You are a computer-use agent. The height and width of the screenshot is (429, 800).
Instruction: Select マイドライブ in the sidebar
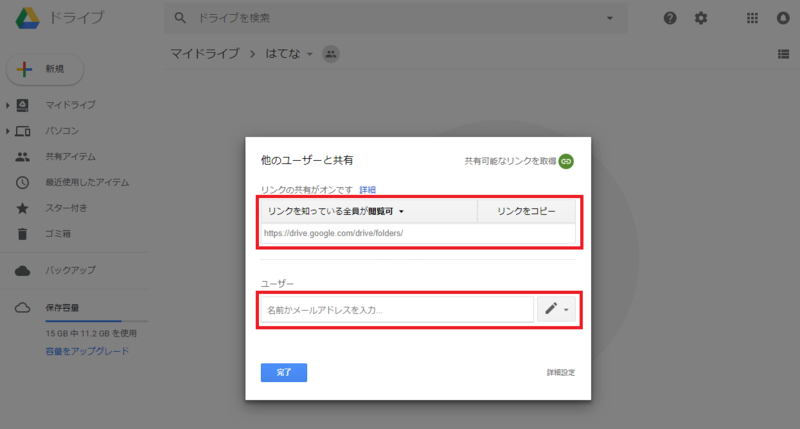click(x=70, y=105)
